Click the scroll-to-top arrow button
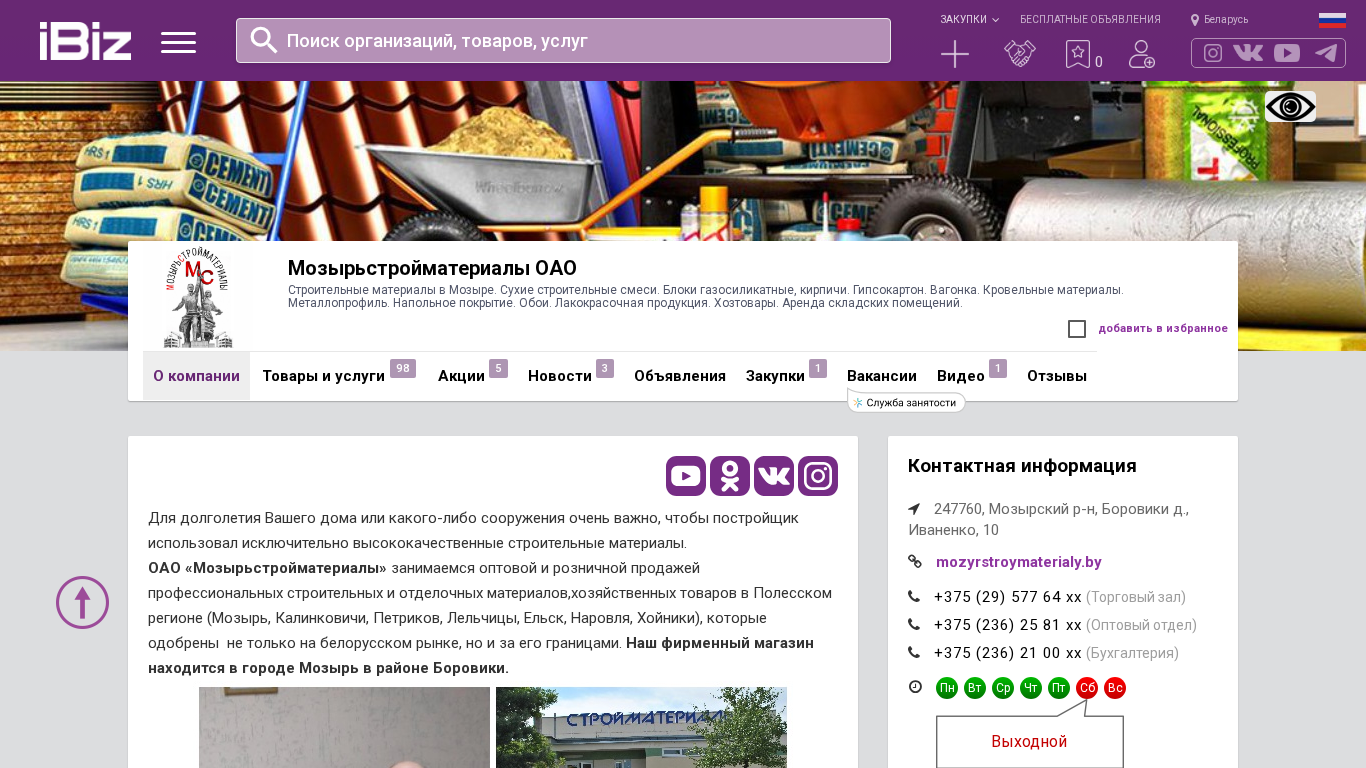This screenshot has width=1366, height=768. point(82,602)
